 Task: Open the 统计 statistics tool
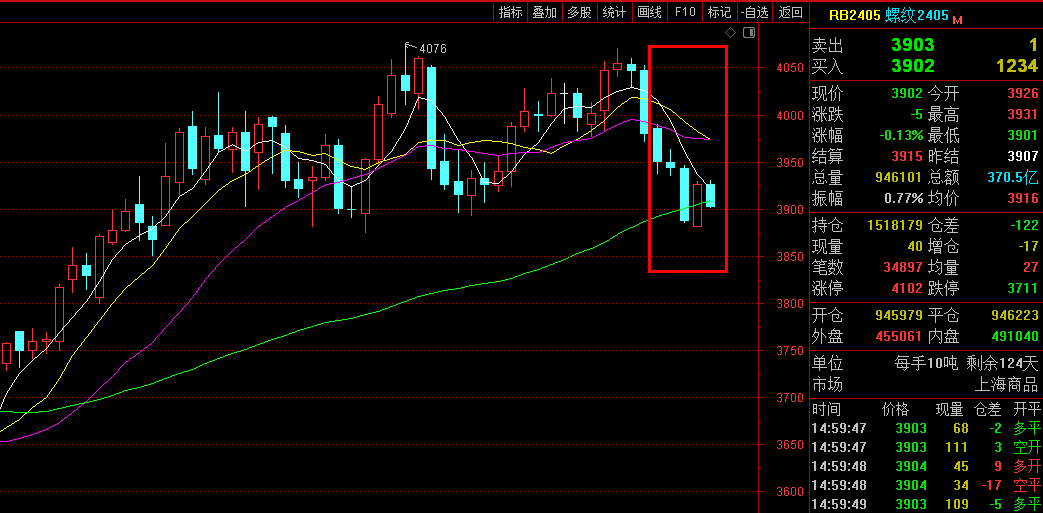point(614,12)
